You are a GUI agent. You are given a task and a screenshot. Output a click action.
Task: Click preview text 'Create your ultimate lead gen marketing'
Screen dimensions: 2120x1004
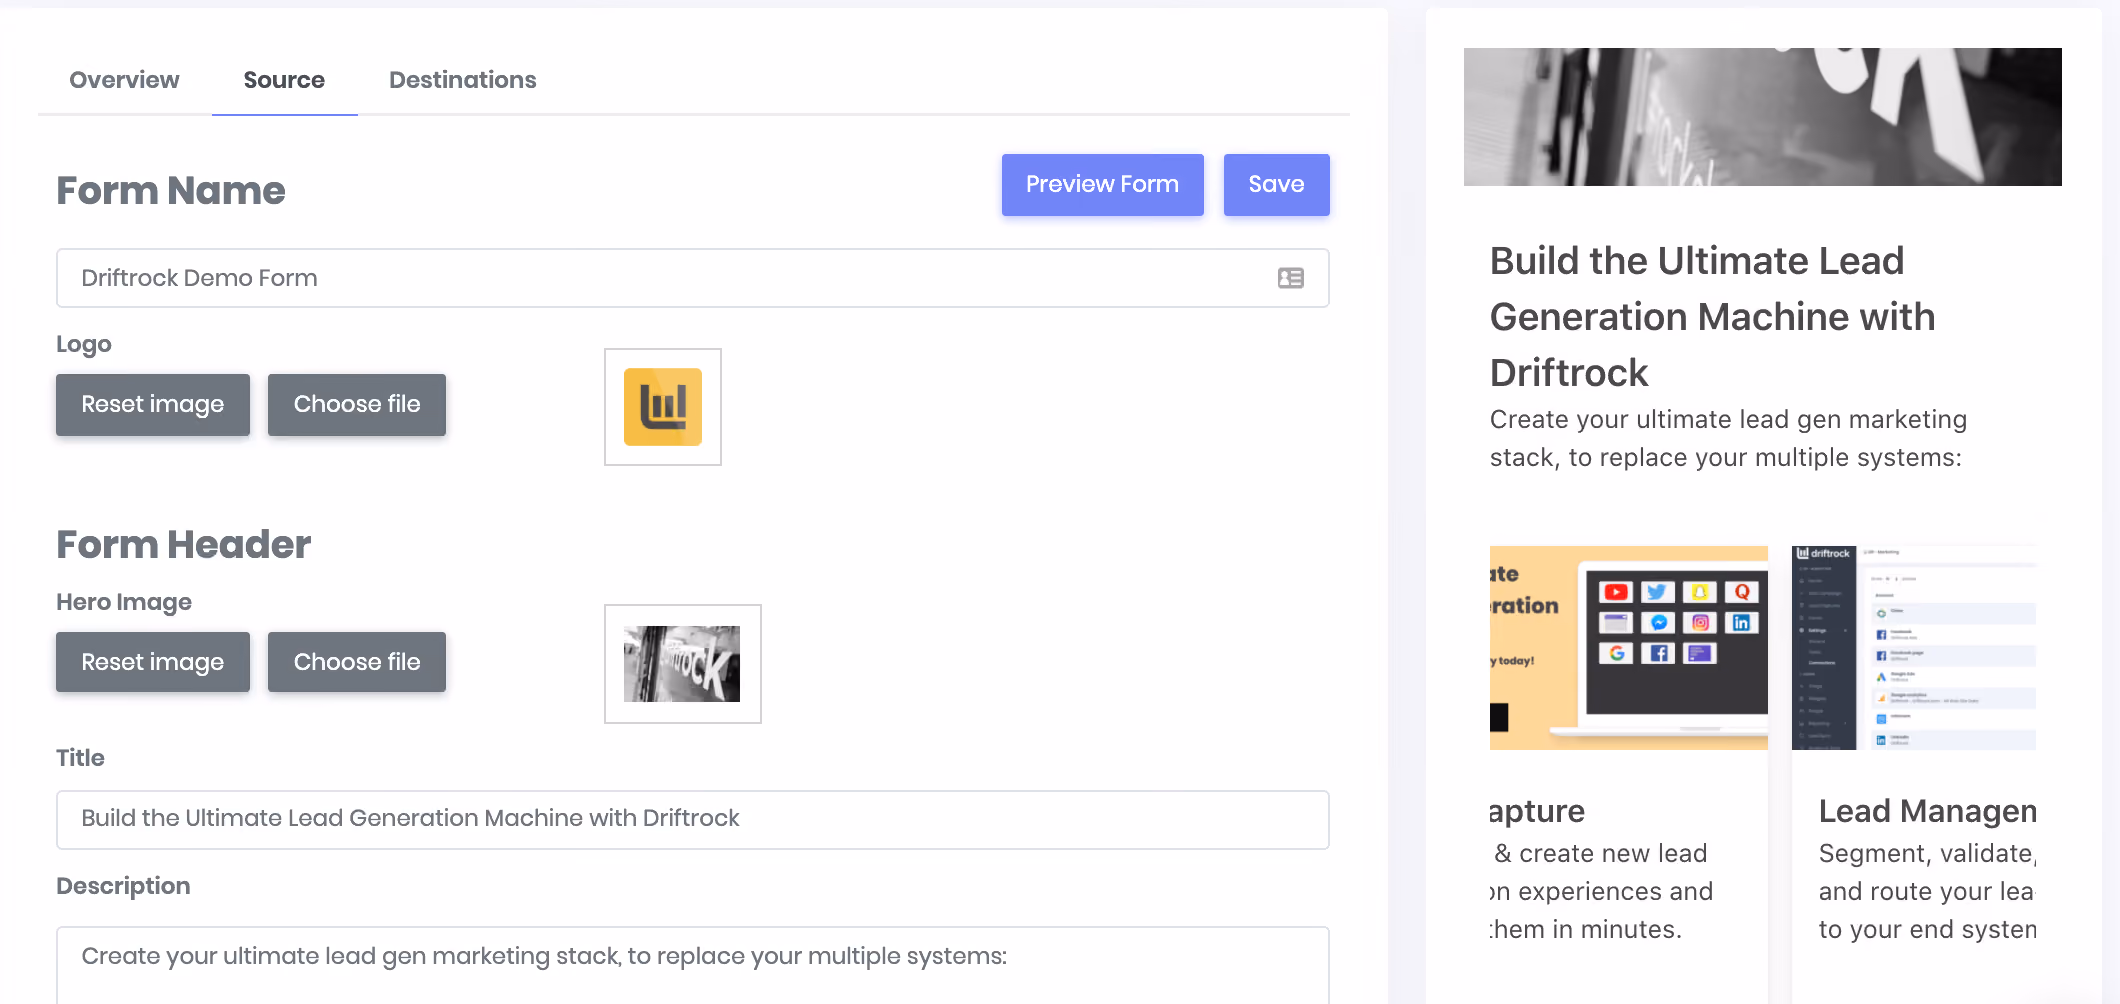1728,420
